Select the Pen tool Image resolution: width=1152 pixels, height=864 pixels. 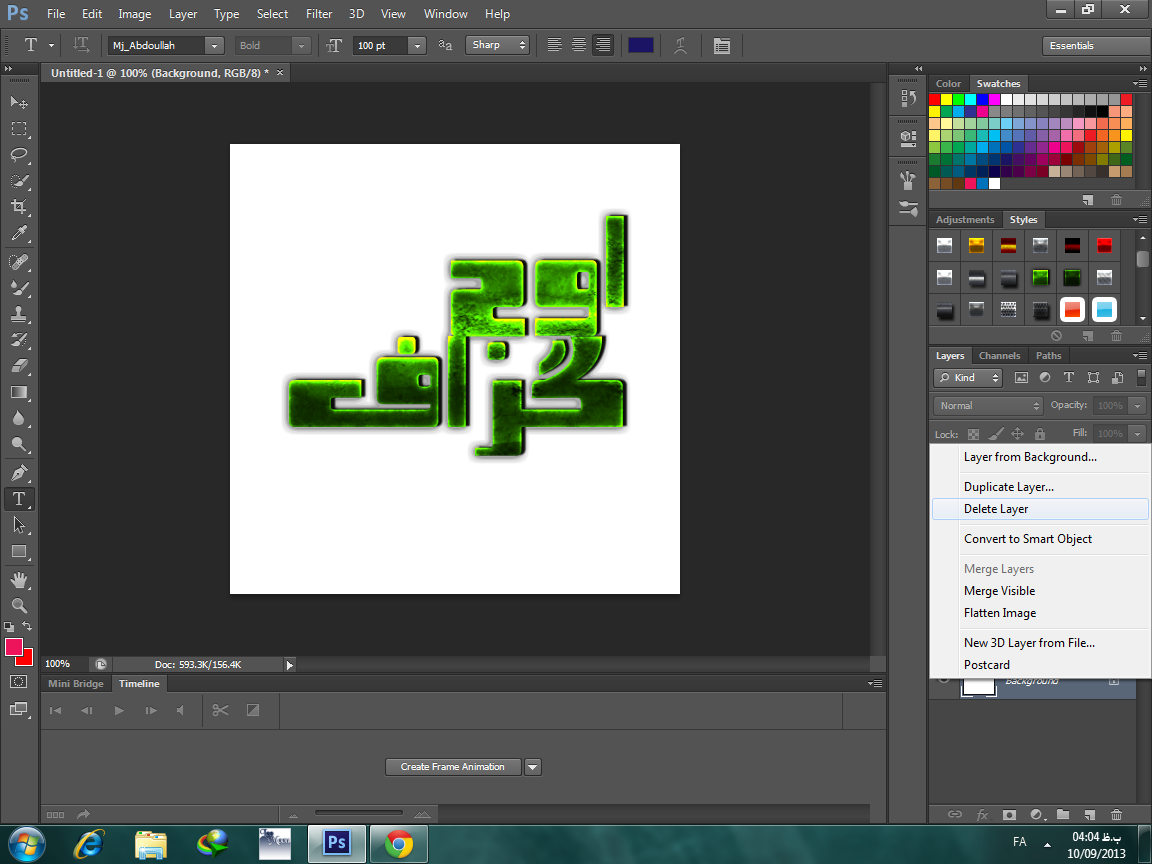tap(19, 472)
